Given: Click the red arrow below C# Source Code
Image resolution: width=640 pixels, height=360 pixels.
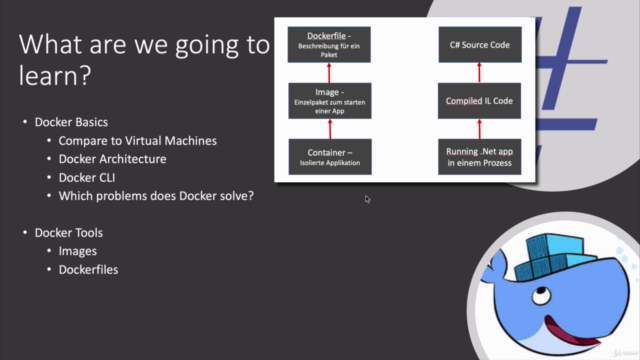Looking at the screenshot, I should [479, 73].
